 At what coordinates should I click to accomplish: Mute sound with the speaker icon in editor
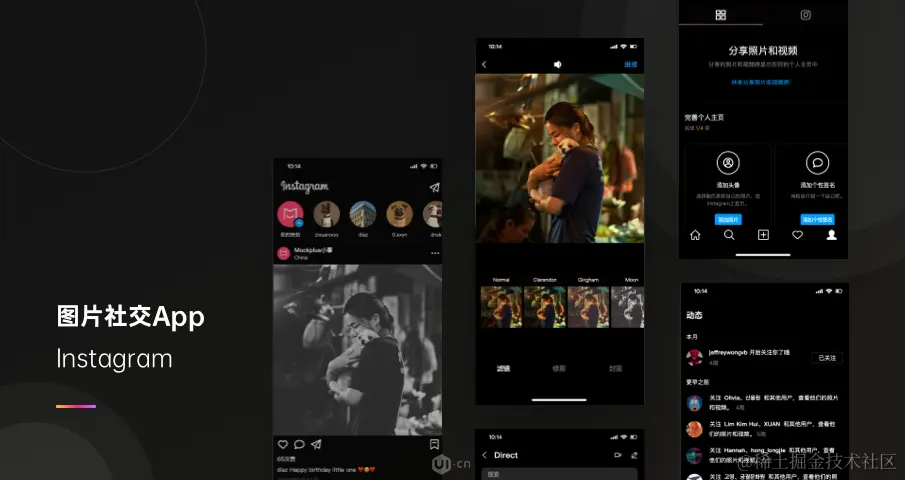point(558,65)
